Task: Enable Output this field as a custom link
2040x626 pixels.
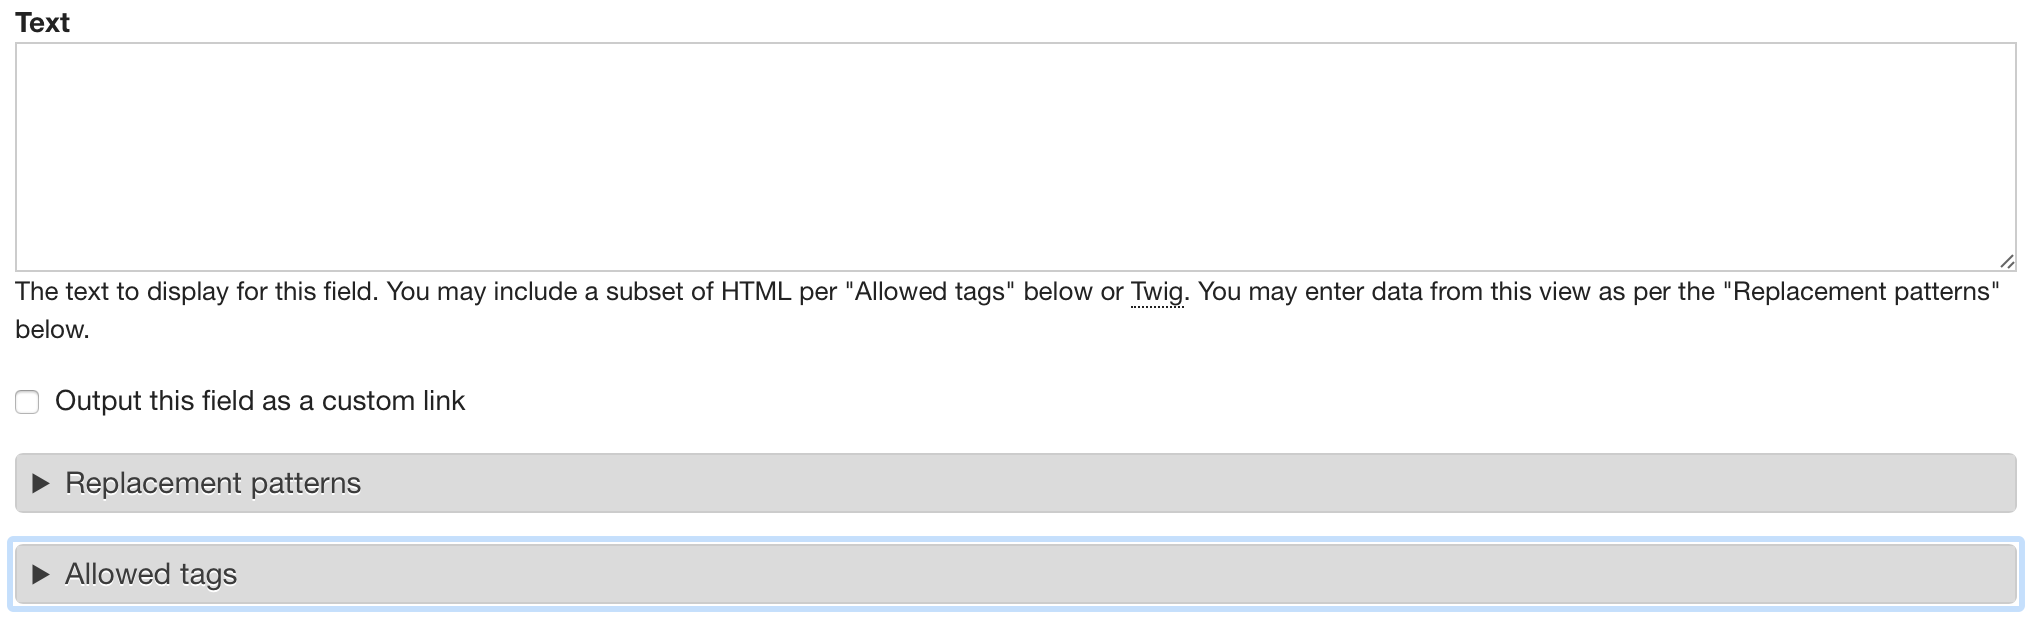Action: pyautogui.click(x=27, y=401)
